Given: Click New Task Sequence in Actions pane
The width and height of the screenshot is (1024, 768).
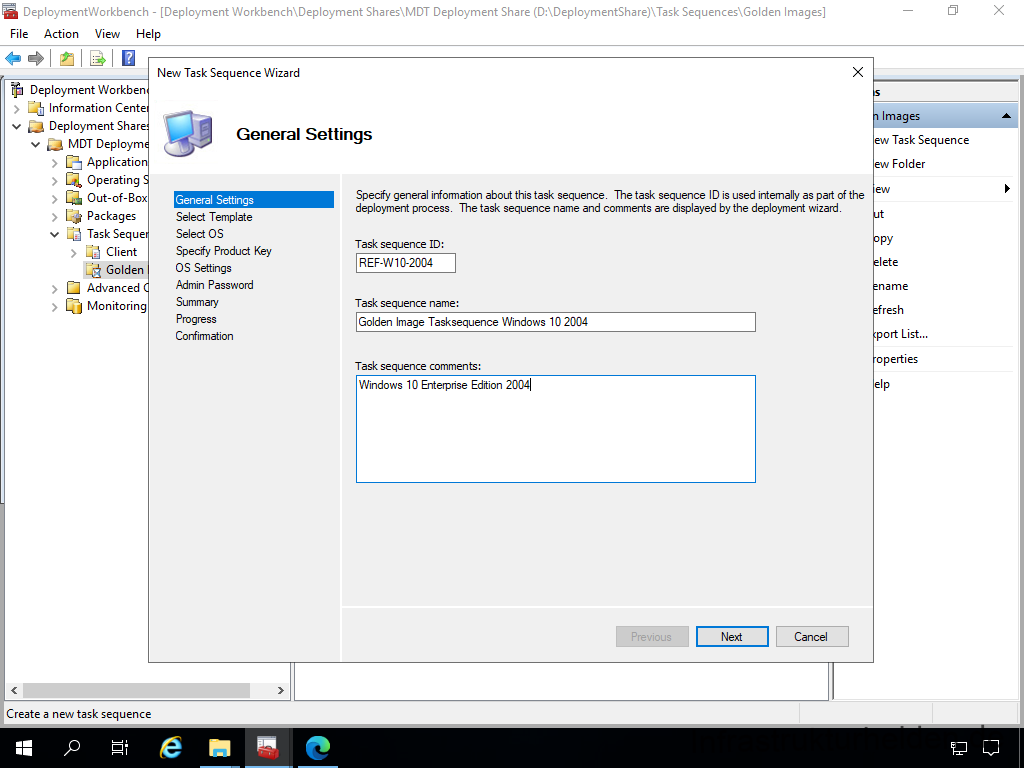Looking at the screenshot, I should click(x=921, y=140).
